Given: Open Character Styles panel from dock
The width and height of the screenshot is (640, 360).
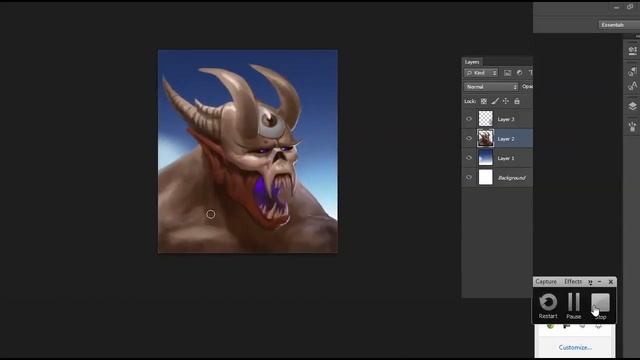Looking at the screenshot, I should pos(632,86).
